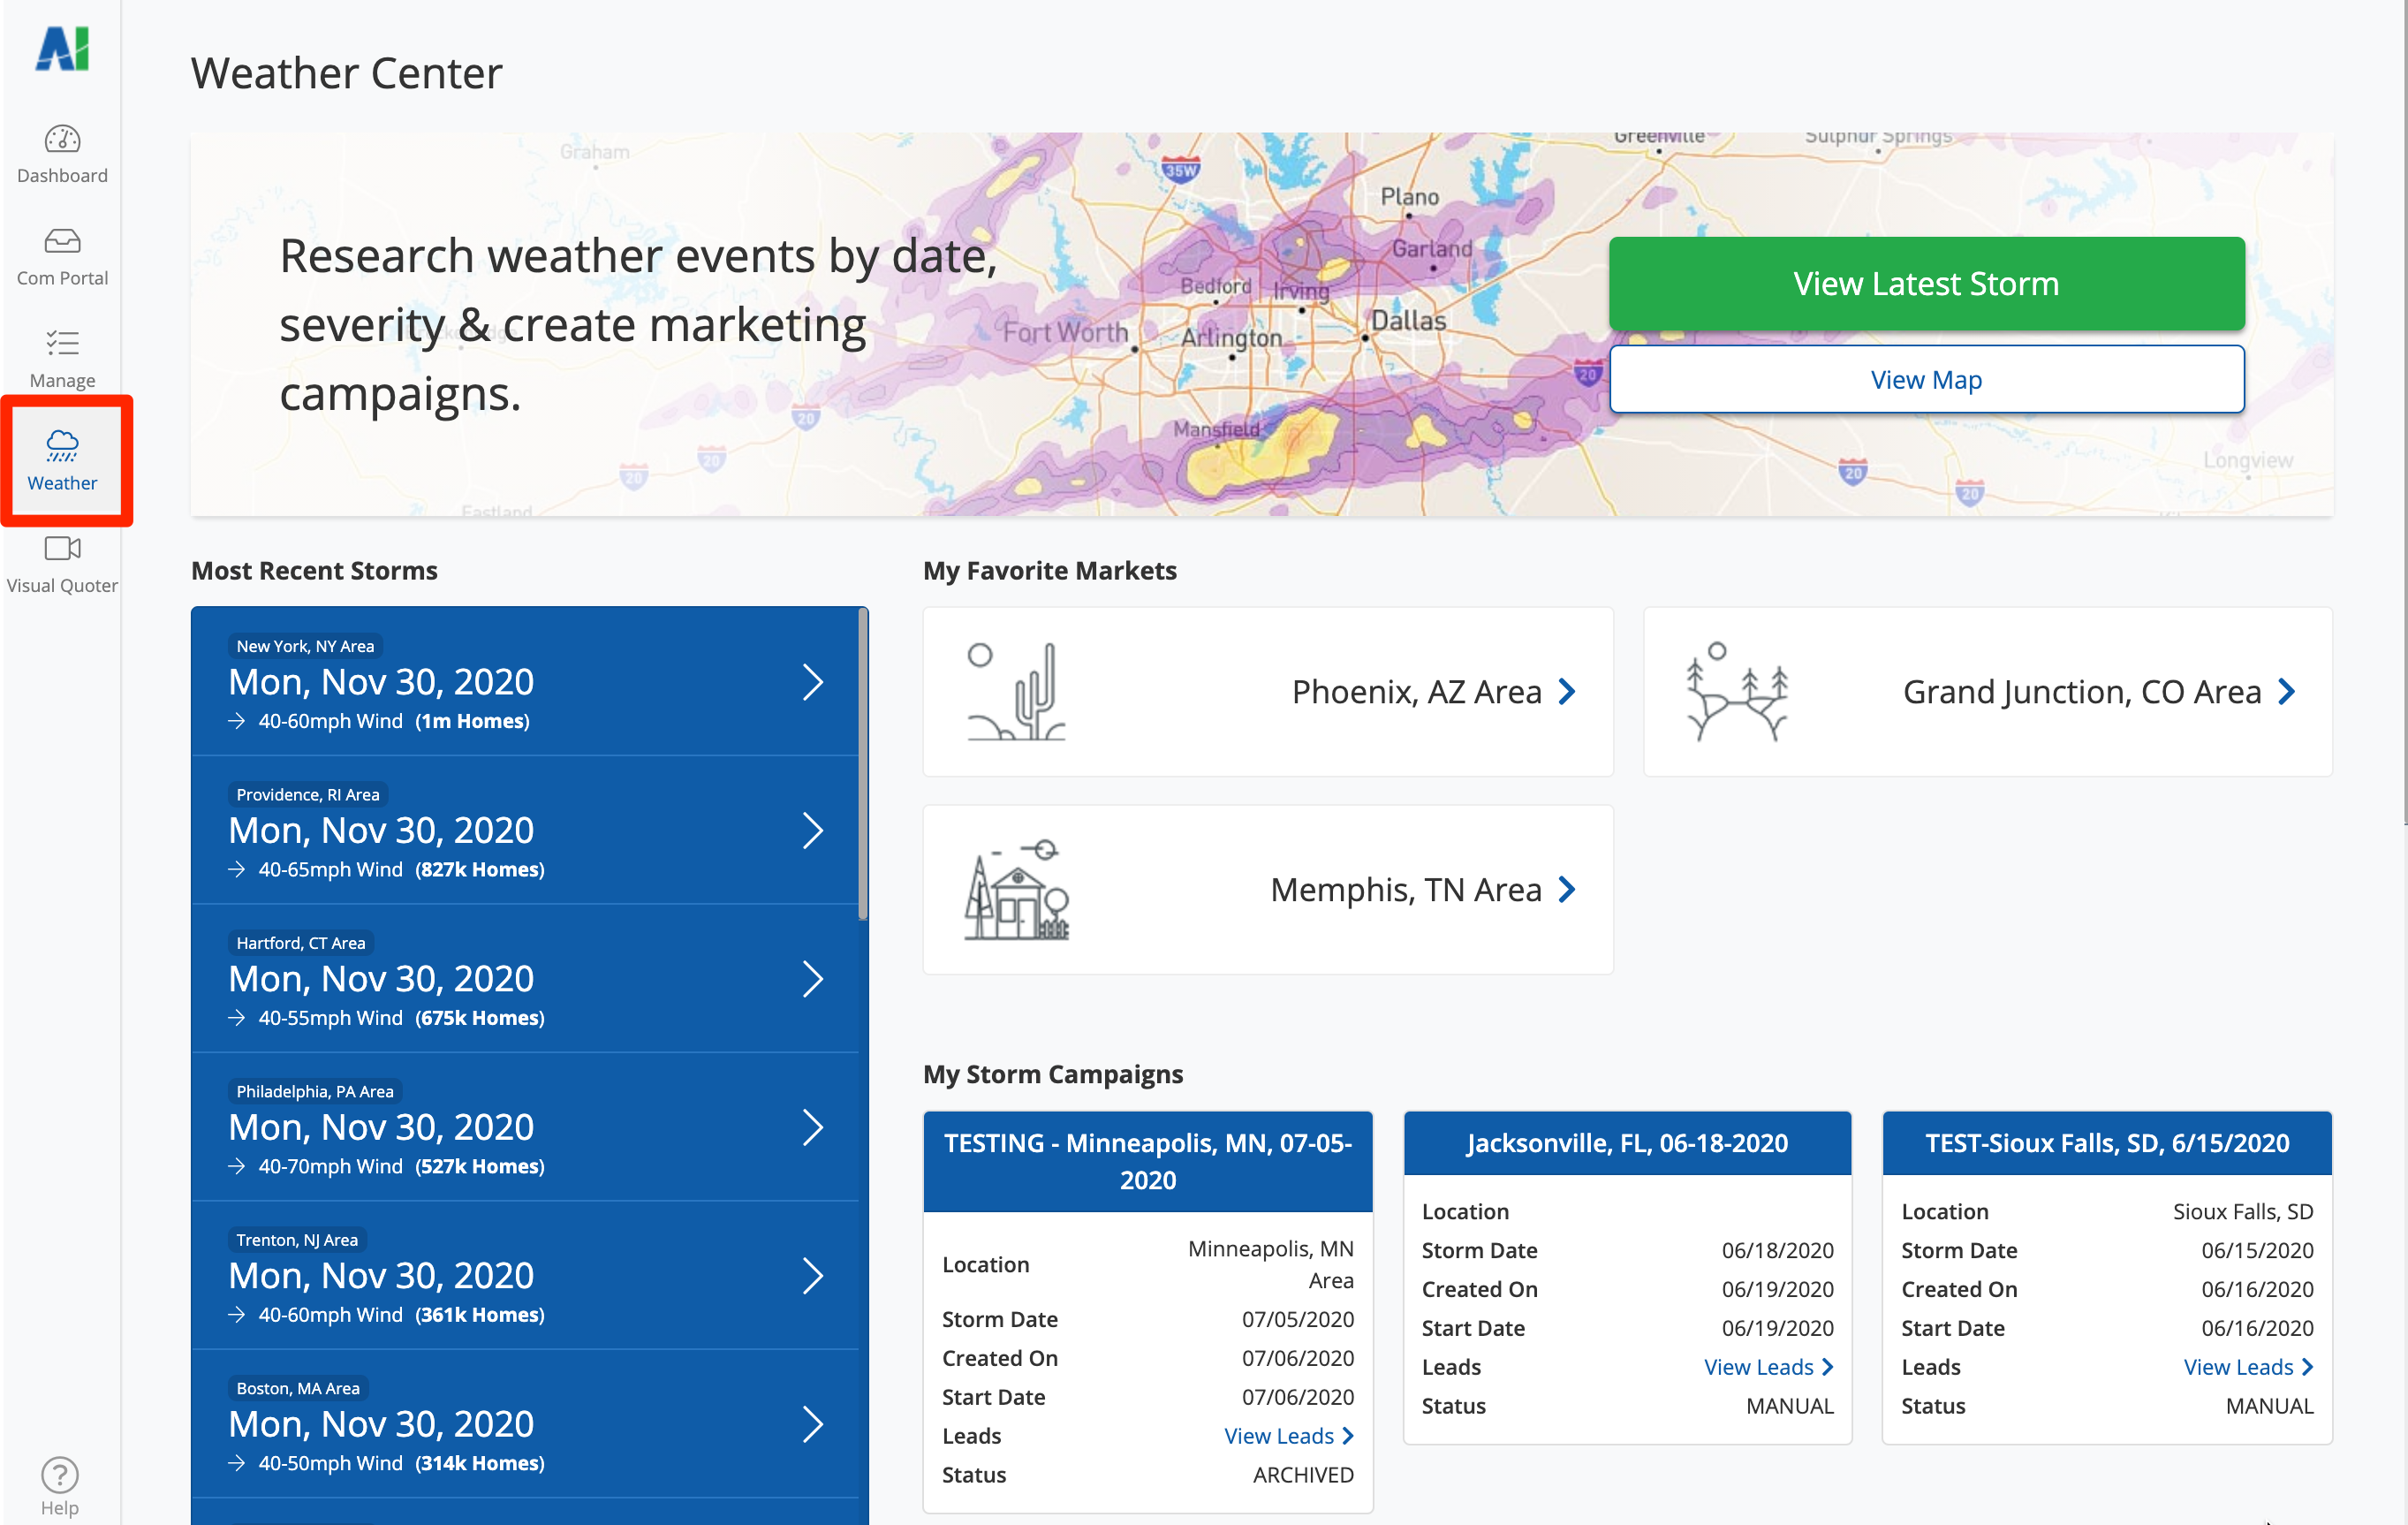Expand the New York, NY Area storm chevron
The image size is (2408, 1525).
813,682
